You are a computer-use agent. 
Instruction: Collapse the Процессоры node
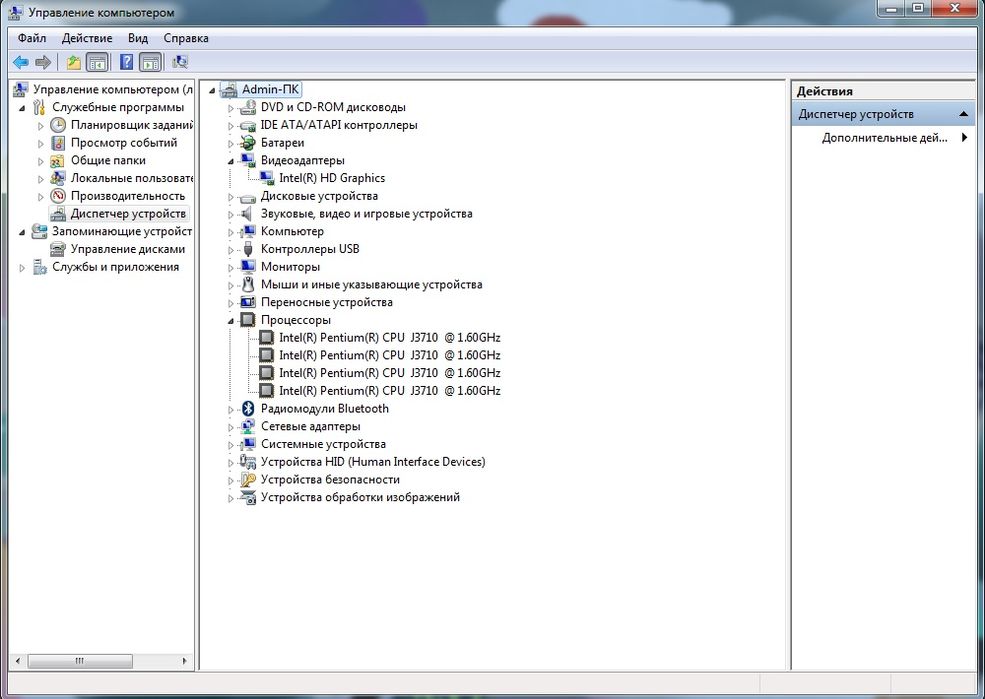pos(231,321)
